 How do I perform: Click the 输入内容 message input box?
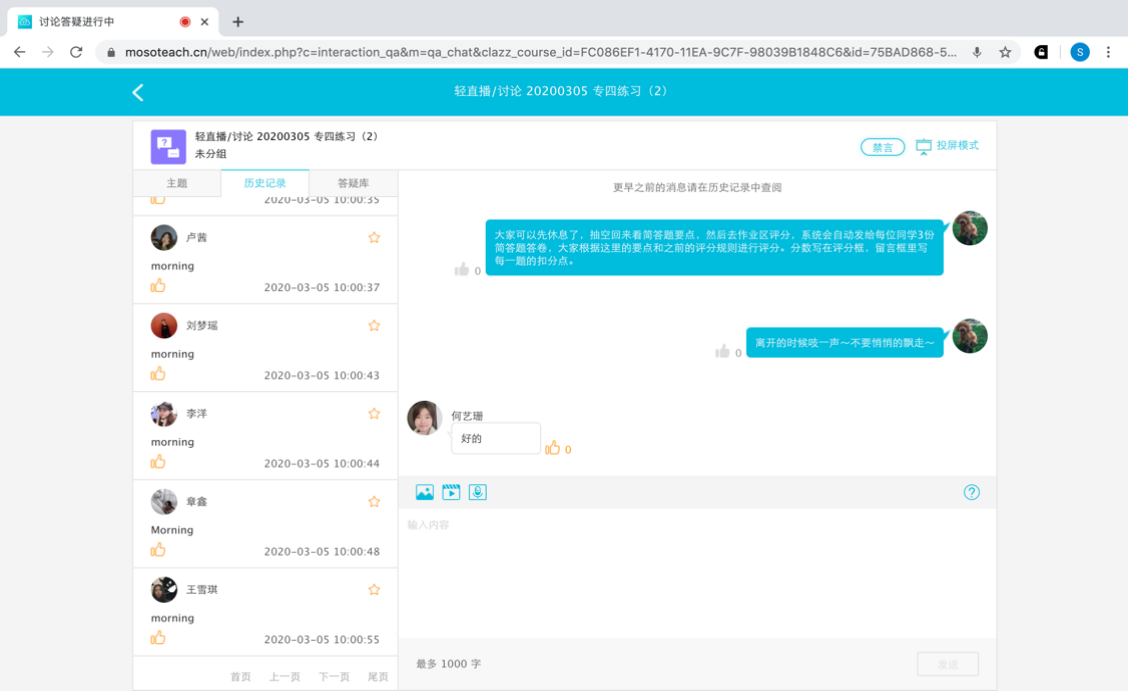pos(696,570)
